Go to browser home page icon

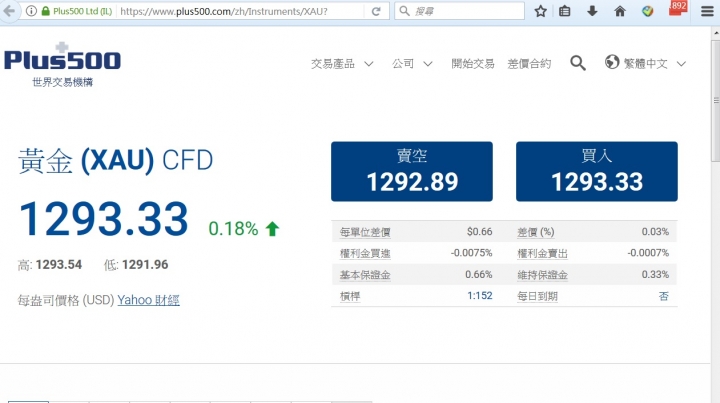pyautogui.click(x=620, y=11)
